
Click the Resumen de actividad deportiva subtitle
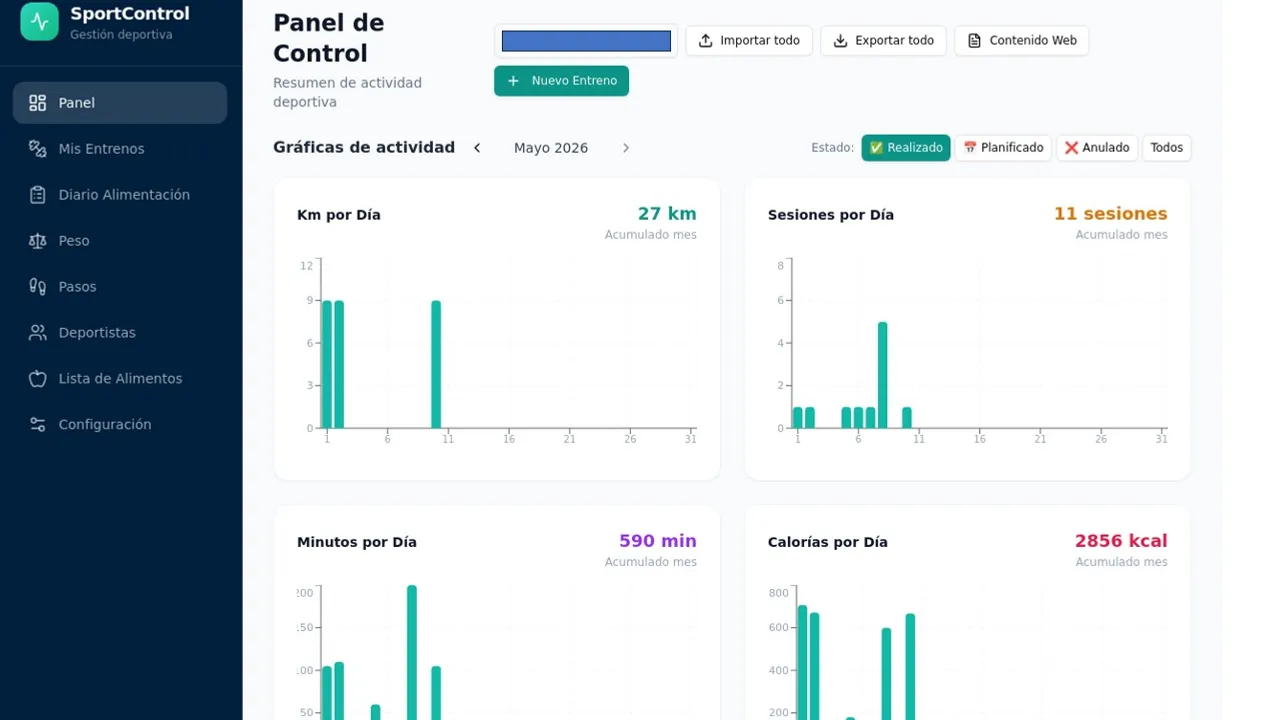(x=348, y=92)
